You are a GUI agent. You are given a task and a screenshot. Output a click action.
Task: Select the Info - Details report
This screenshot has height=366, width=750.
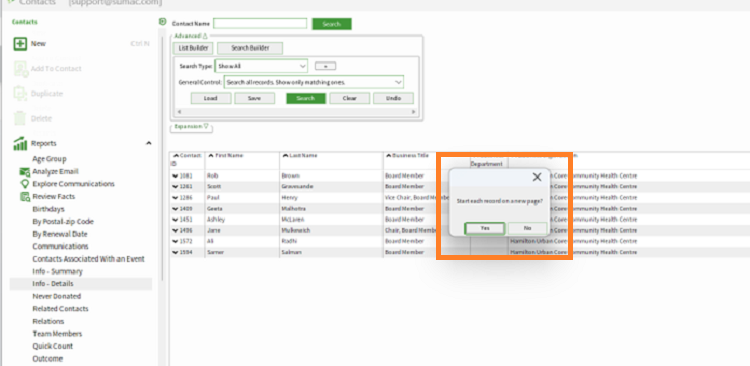(x=81, y=284)
